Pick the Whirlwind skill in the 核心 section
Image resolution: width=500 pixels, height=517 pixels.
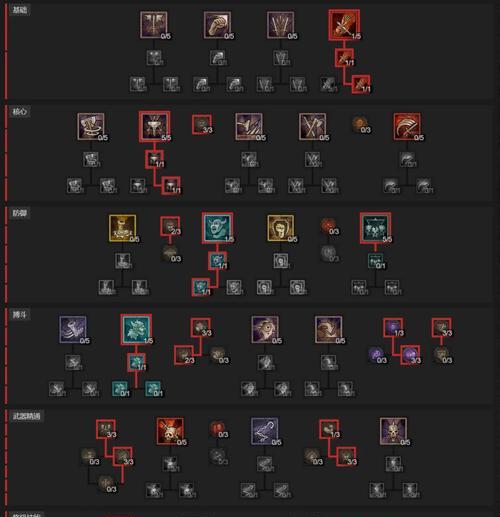click(91, 126)
